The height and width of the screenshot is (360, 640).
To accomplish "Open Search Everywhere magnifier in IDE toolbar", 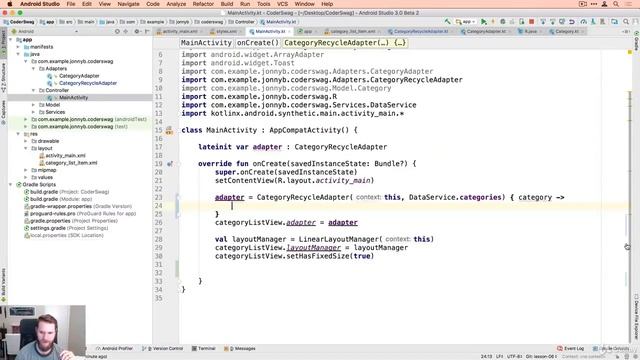I will (626, 22).
